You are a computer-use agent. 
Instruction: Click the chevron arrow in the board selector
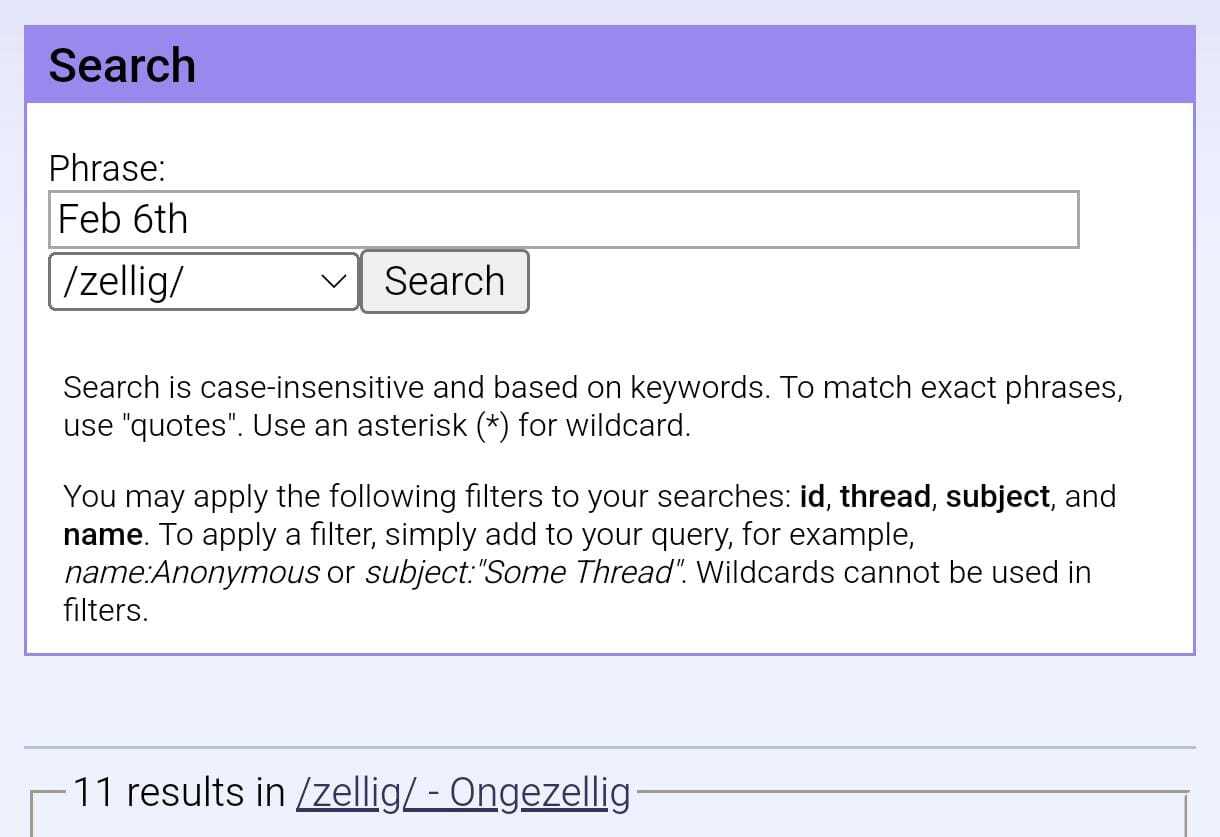click(334, 282)
